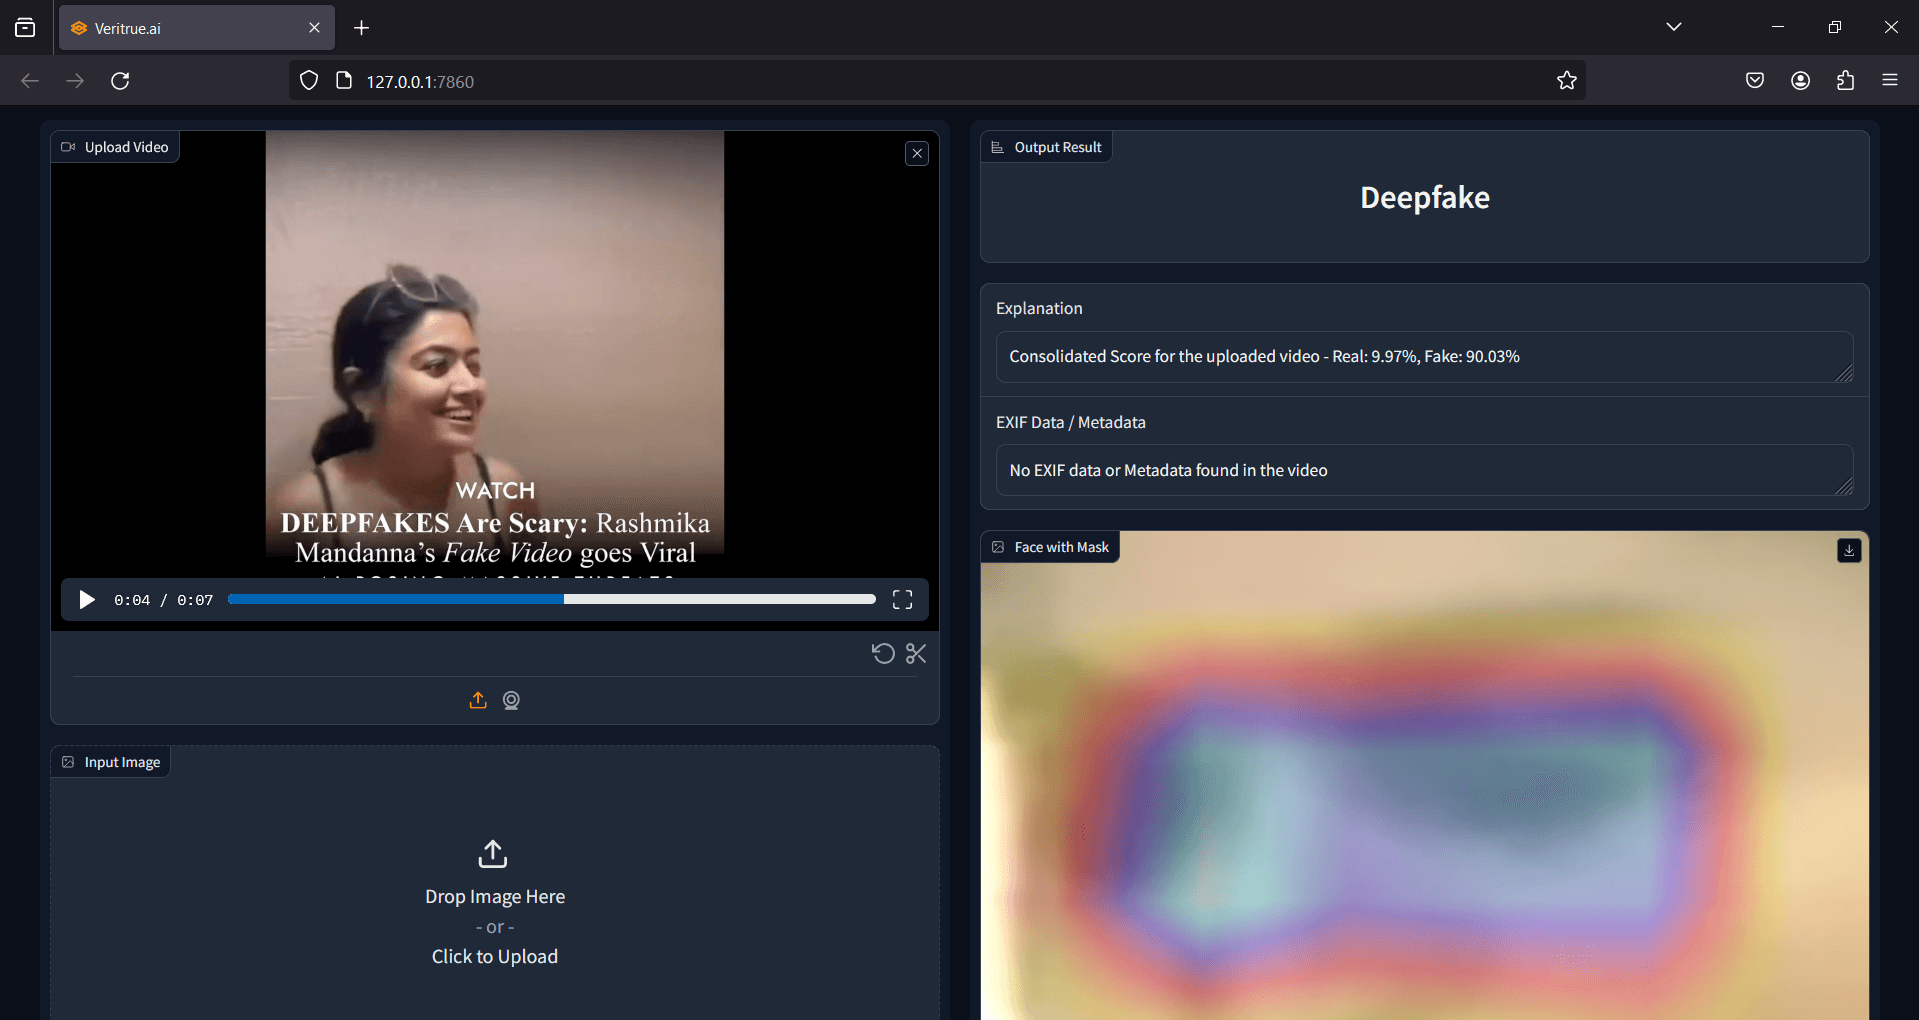The image size is (1919, 1020).
Task: Select the Veritrue.ai tab
Action: [x=196, y=28]
